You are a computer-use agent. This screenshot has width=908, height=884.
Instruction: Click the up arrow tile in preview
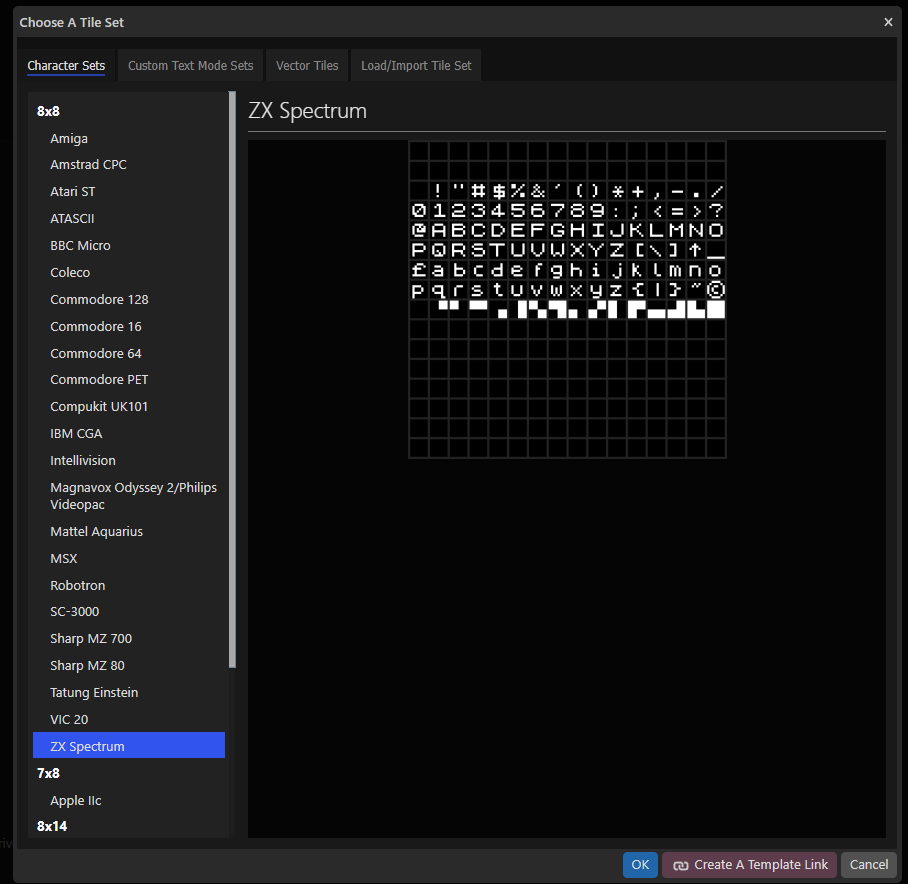(x=696, y=250)
